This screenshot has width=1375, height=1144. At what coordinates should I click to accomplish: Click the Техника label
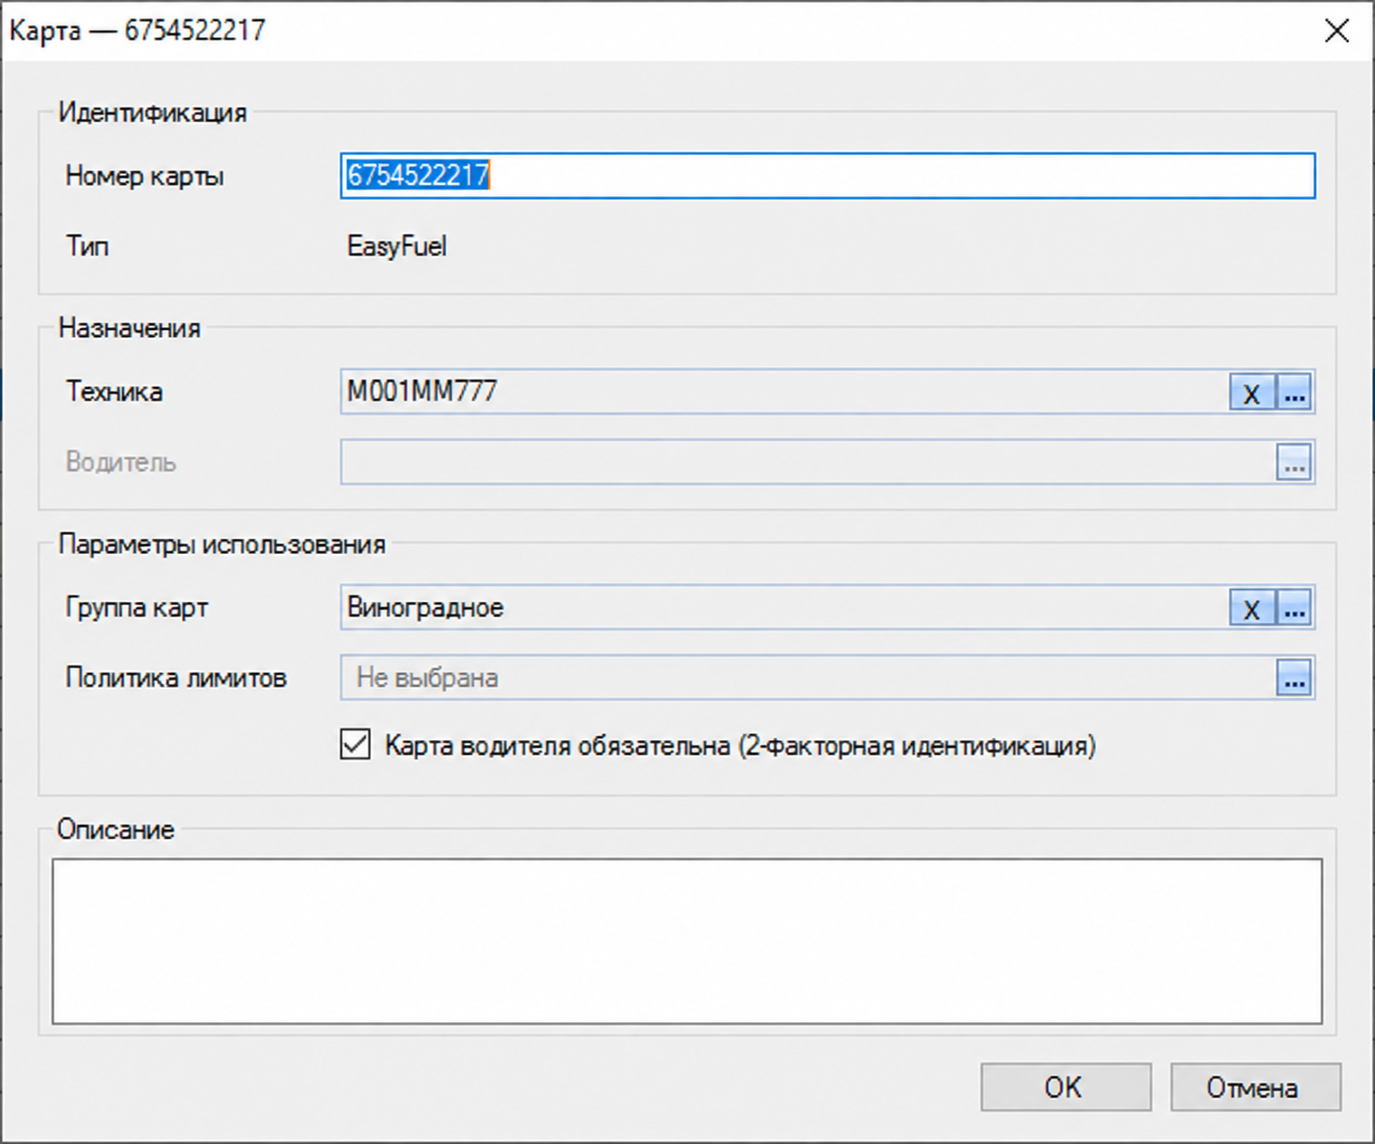114,392
